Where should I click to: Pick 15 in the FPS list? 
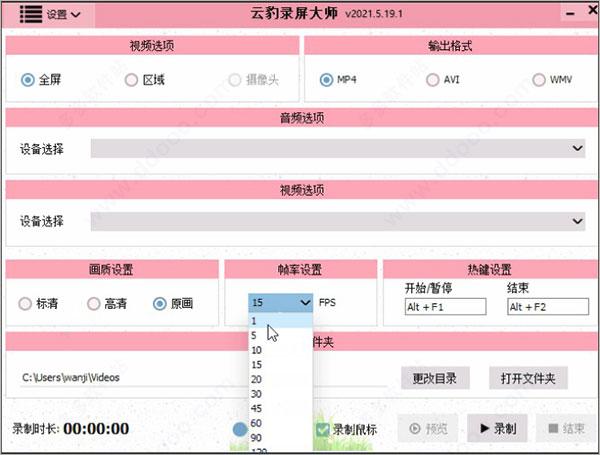[280, 365]
